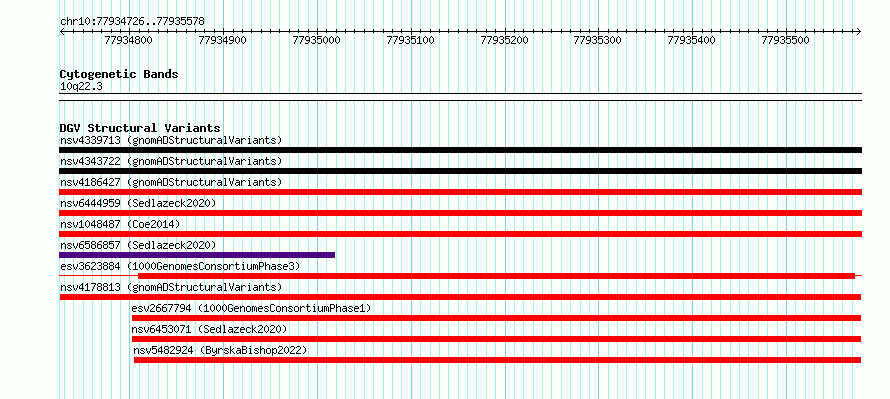Viewport: 890px width, 399px height.
Task: Select the black bar under nsv4339713
Action: point(460,150)
